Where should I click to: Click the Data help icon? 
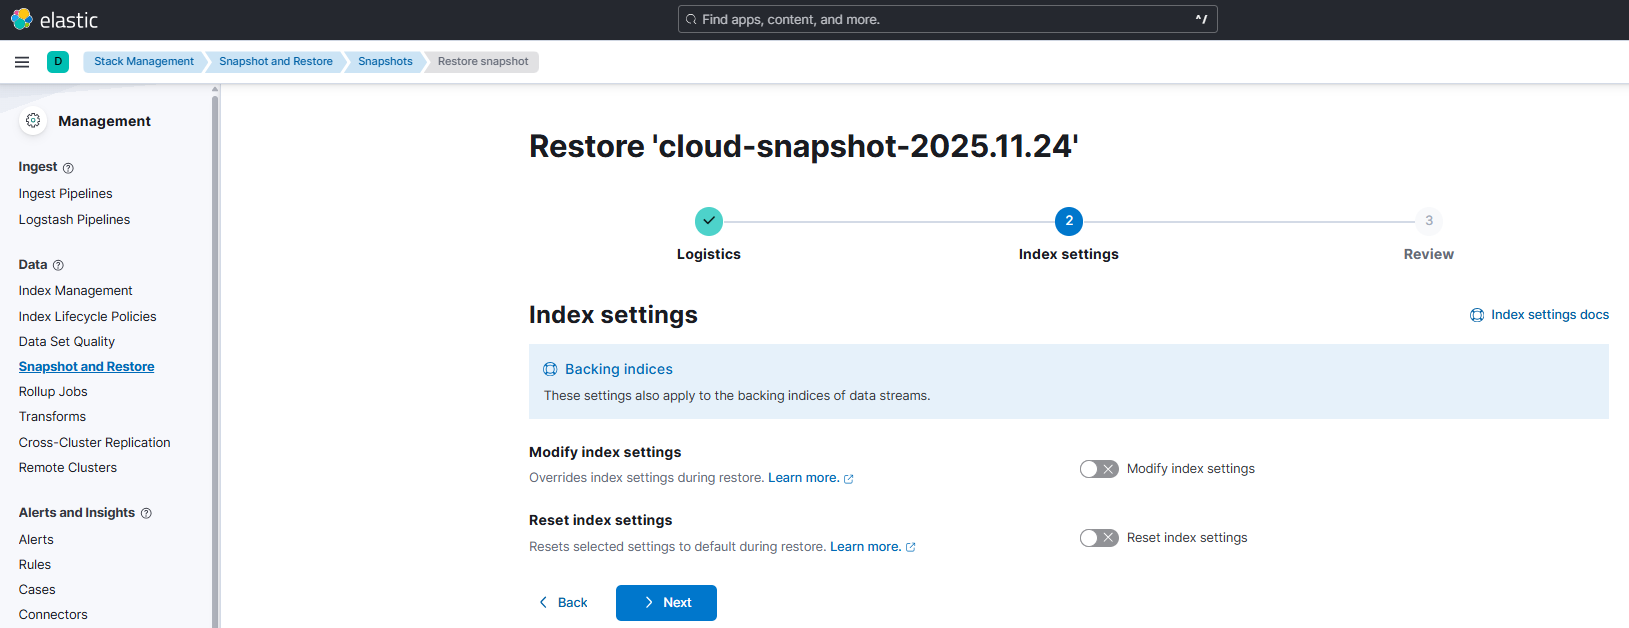(x=58, y=265)
